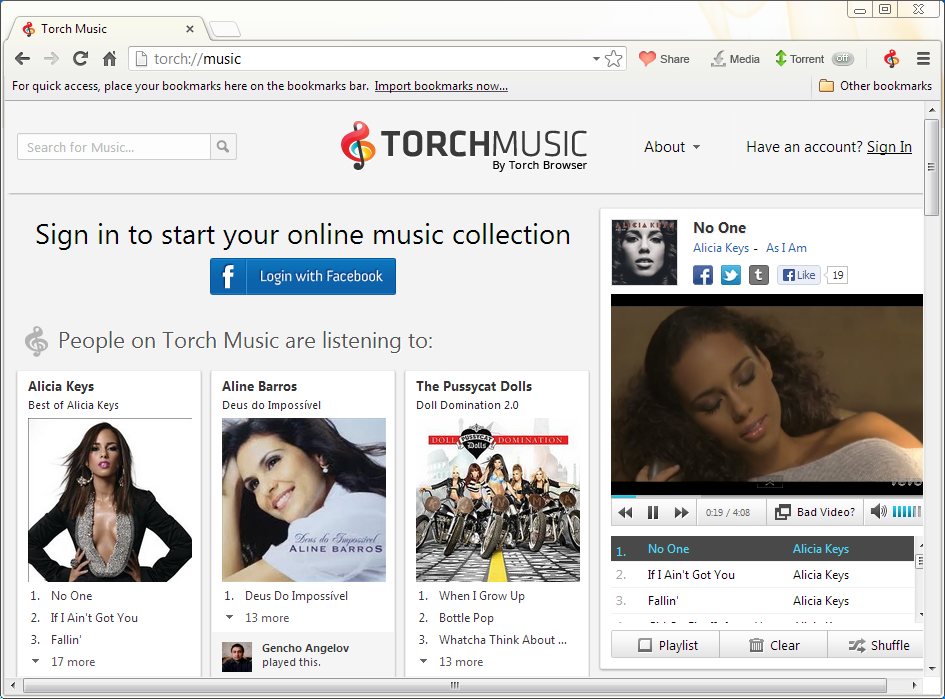The width and height of the screenshot is (945, 699).
Task: Click Bad Video? button
Action: coord(815,512)
